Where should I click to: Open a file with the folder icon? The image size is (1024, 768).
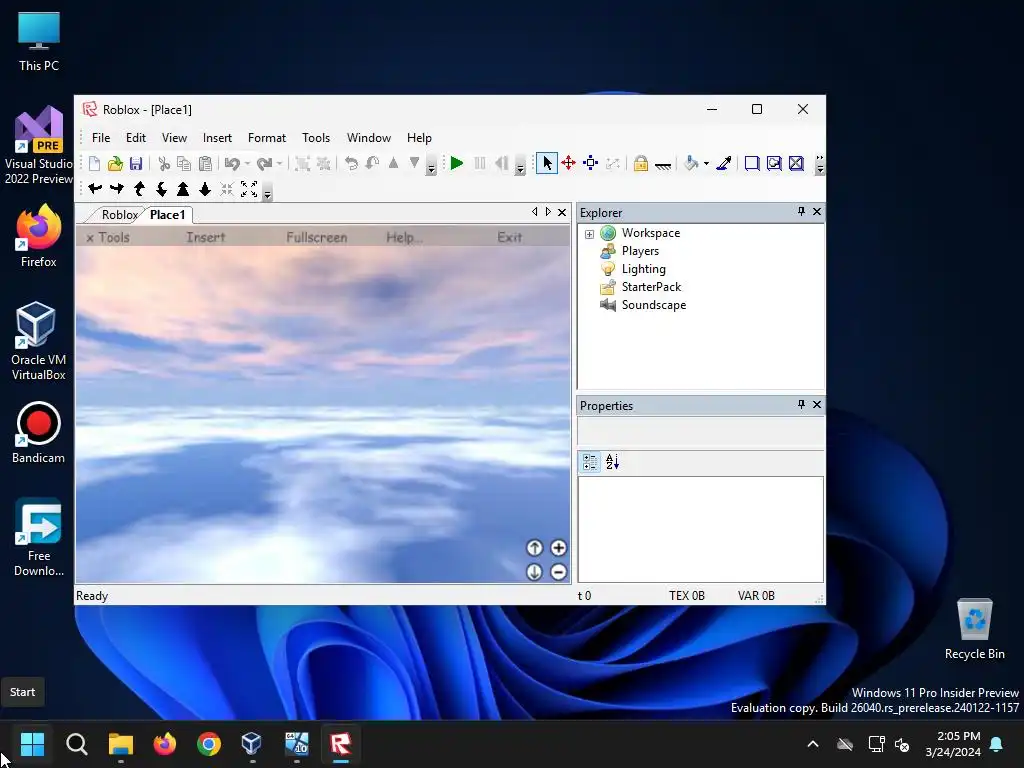tap(115, 163)
